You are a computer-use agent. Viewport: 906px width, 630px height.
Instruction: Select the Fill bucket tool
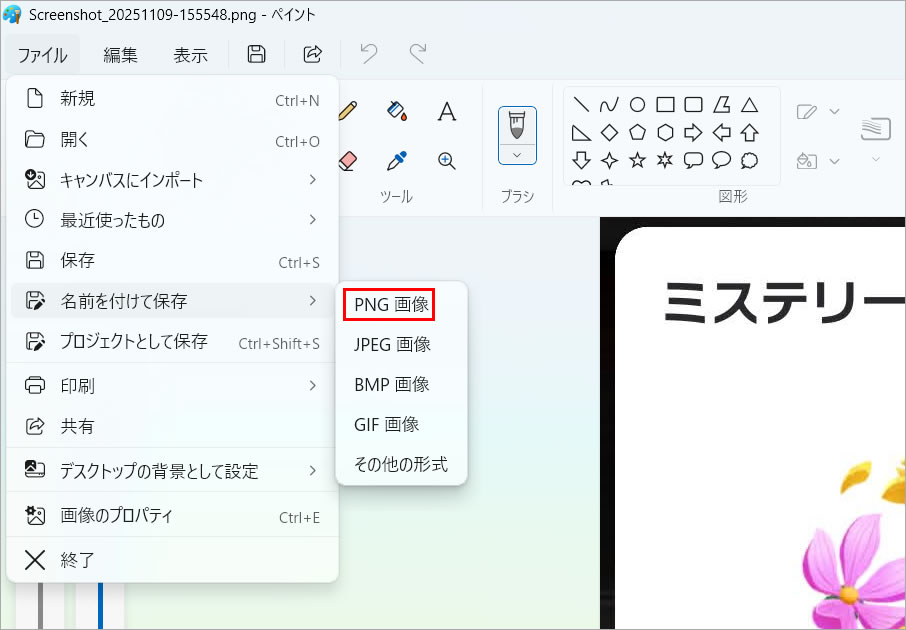pos(397,111)
